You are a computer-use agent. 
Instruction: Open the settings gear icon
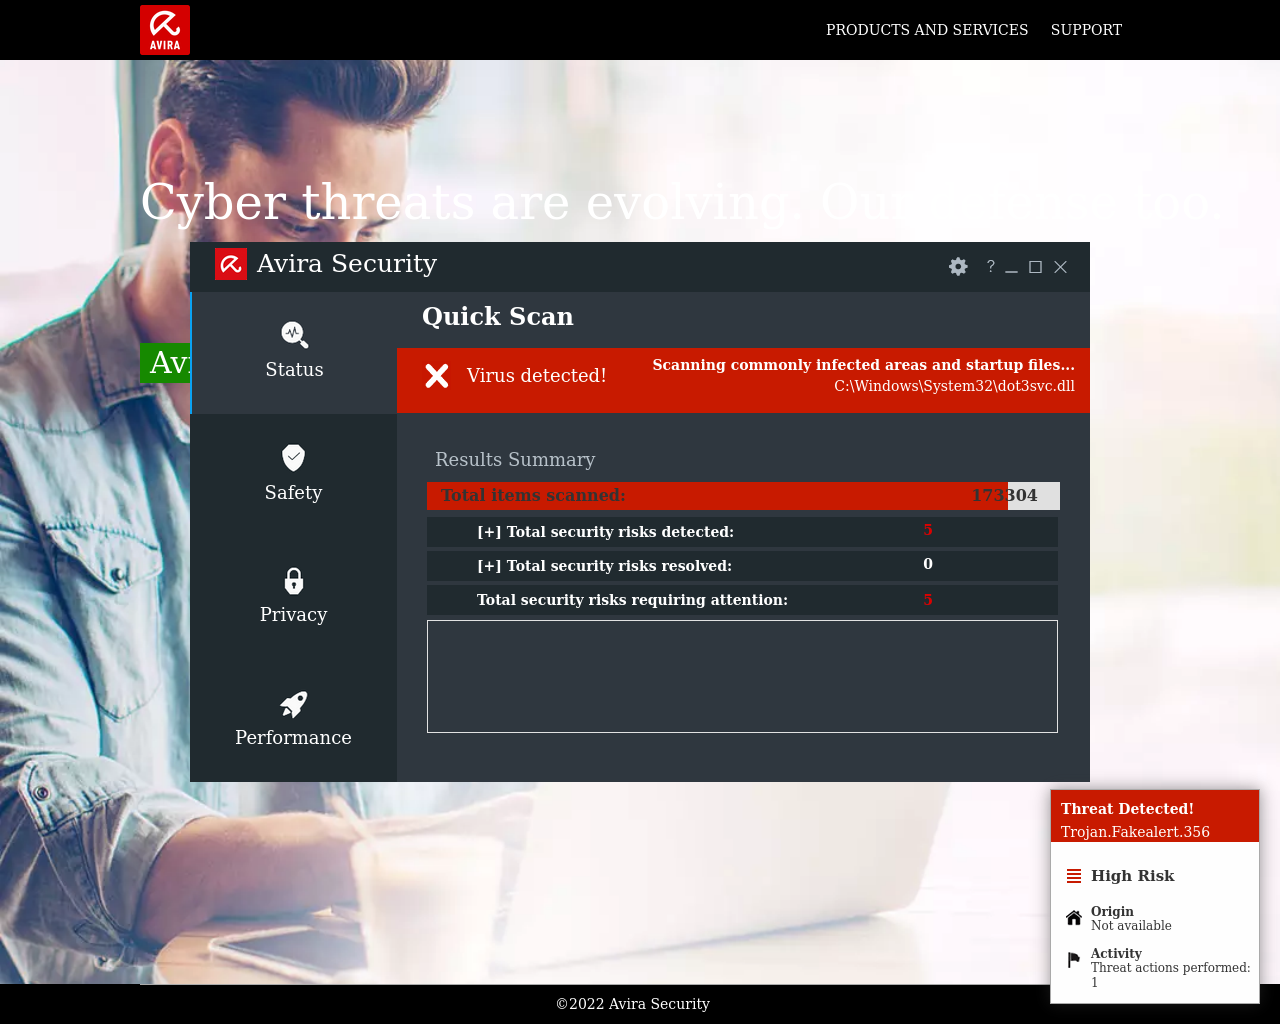(958, 267)
